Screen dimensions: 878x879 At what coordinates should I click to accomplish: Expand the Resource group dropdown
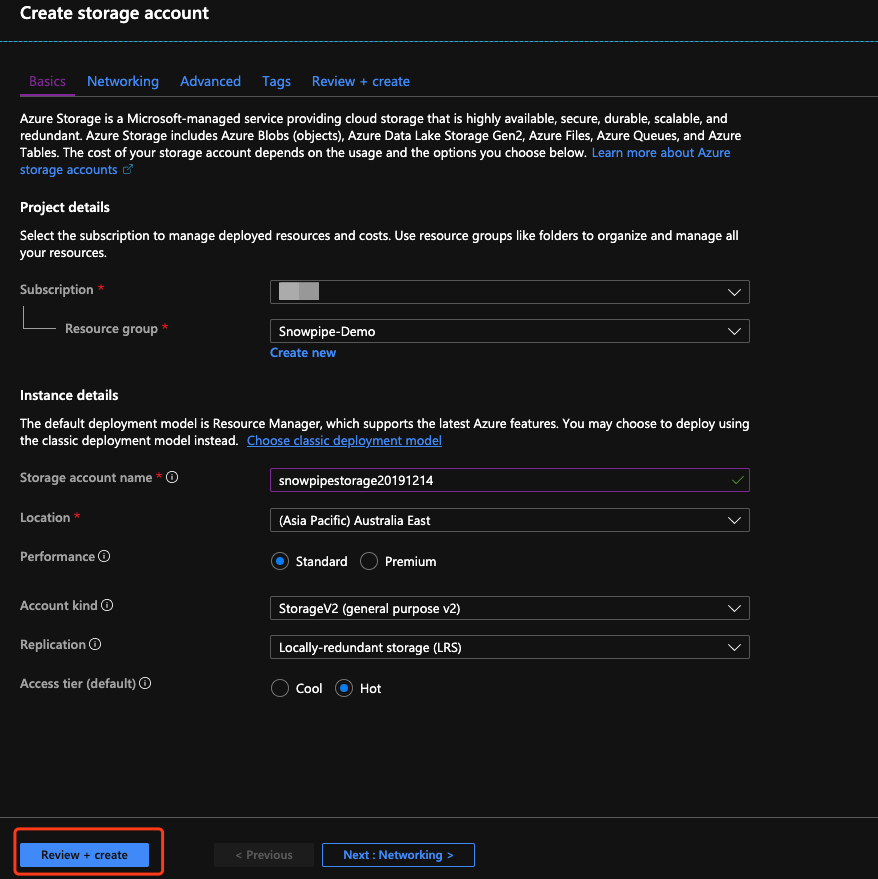[x=510, y=331]
